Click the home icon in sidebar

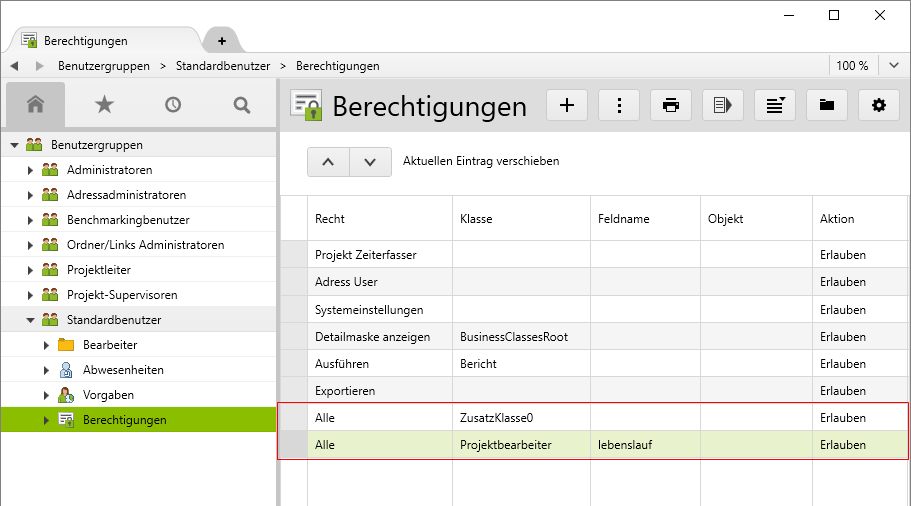pos(36,104)
